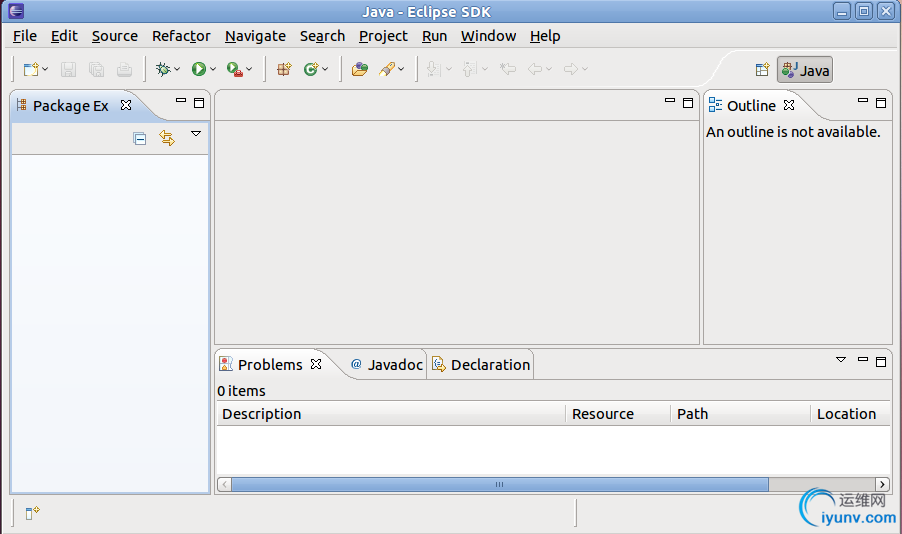The image size is (902, 534).
Task: Maximize the Problems panel
Action: tap(881, 362)
